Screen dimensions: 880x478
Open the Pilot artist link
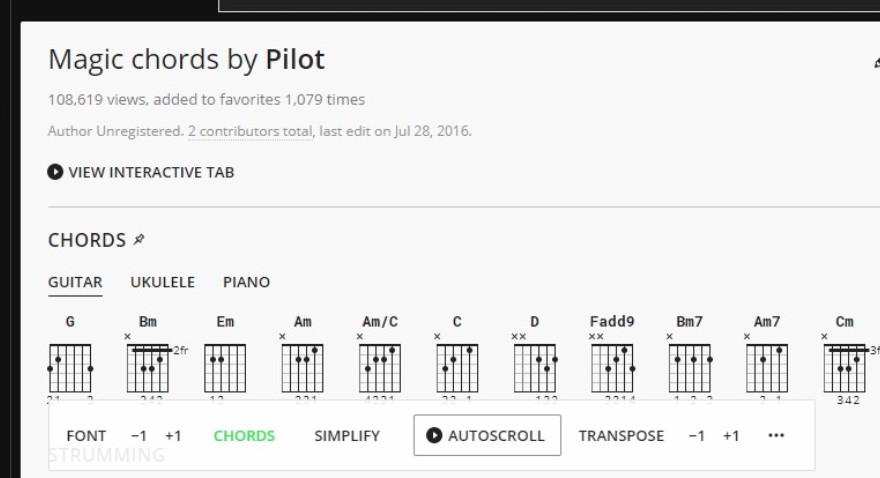[295, 59]
